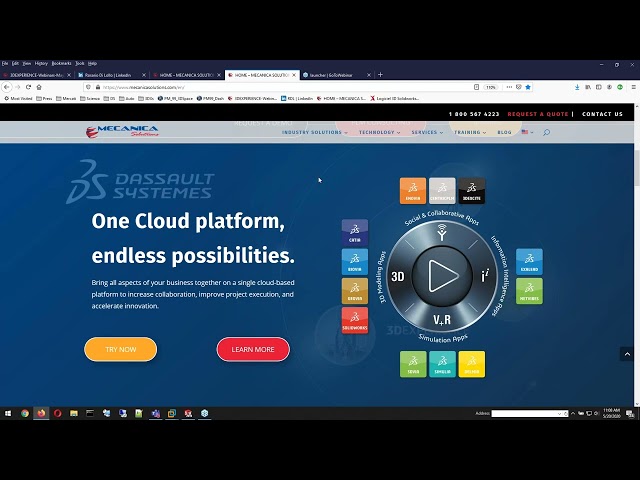Screen dimensions: 640x480
Task: Go to the Firefox home page
Action: coord(39,87)
